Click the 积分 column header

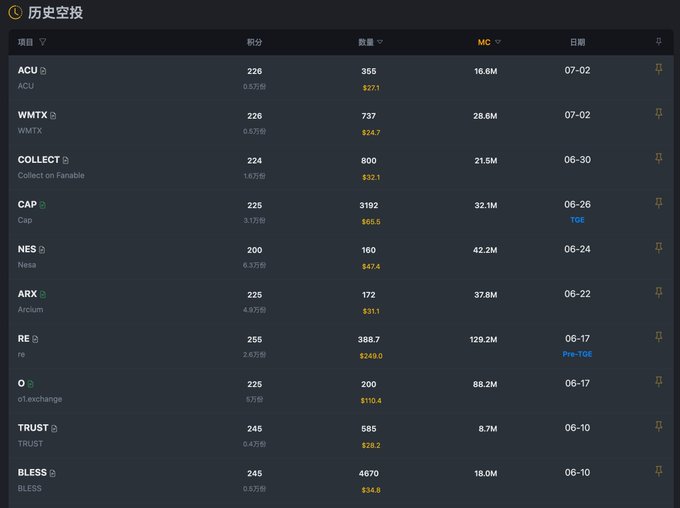(254, 42)
